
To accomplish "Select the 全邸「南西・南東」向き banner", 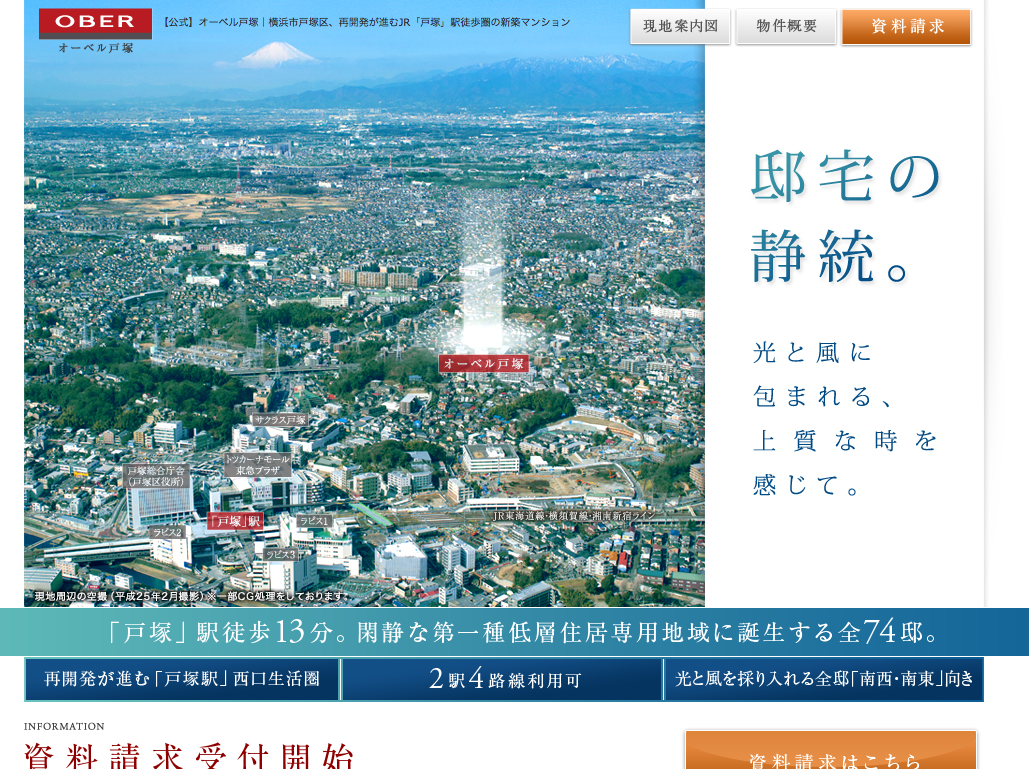I will pyautogui.click(x=824, y=679).
